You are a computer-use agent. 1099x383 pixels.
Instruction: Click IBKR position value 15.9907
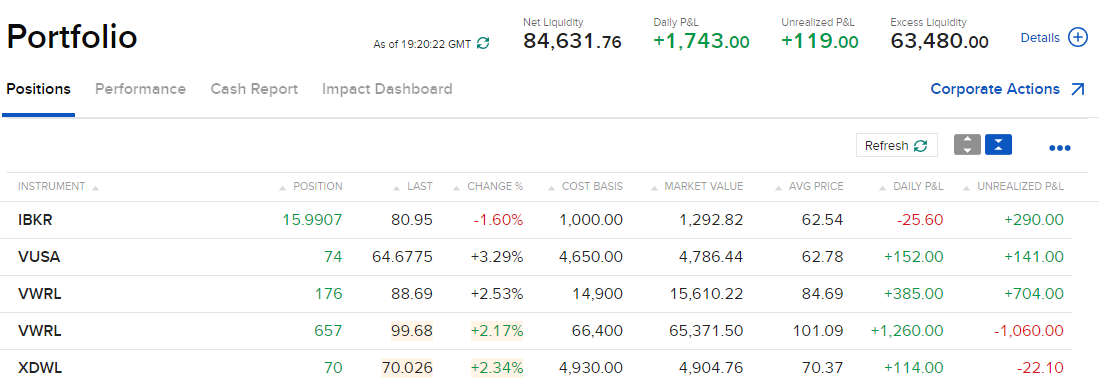tap(313, 220)
